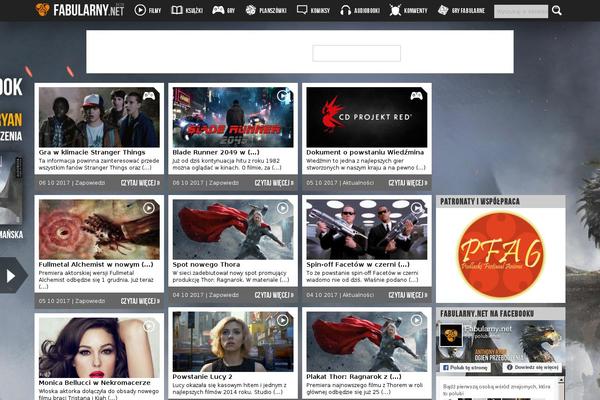Click Fabularny.net na Facebooku heading
The width and height of the screenshot is (600, 400).
point(487,314)
